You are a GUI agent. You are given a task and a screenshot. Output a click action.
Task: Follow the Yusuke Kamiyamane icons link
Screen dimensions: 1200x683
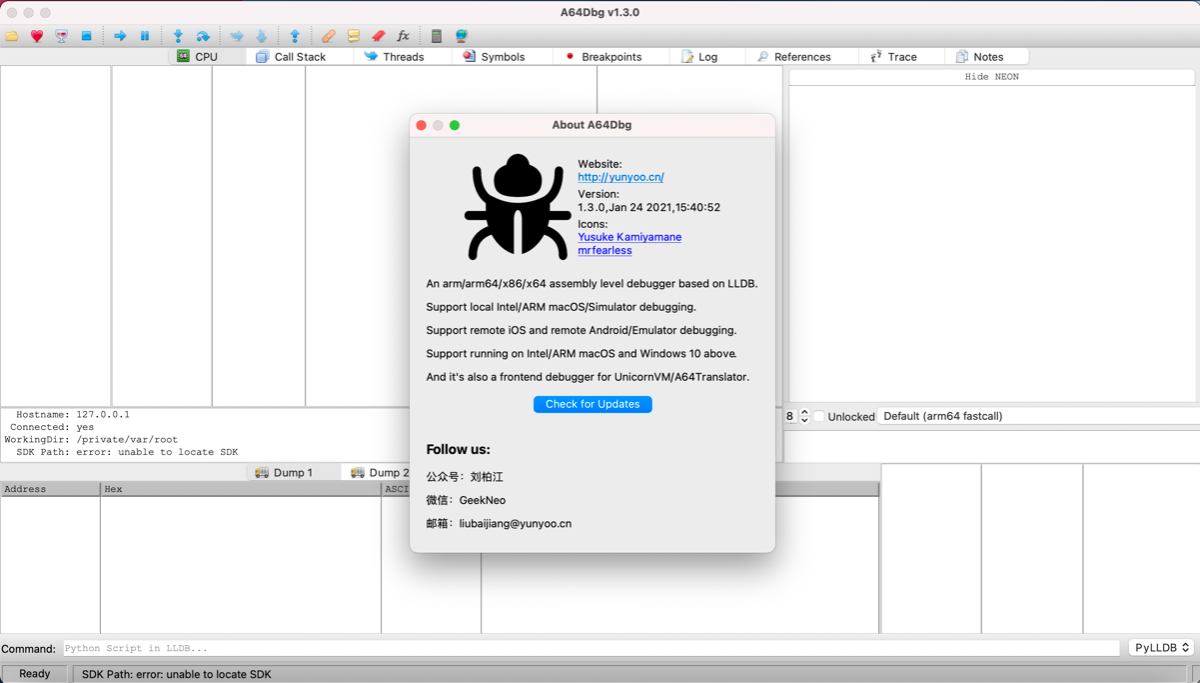(x=630, y=237)
